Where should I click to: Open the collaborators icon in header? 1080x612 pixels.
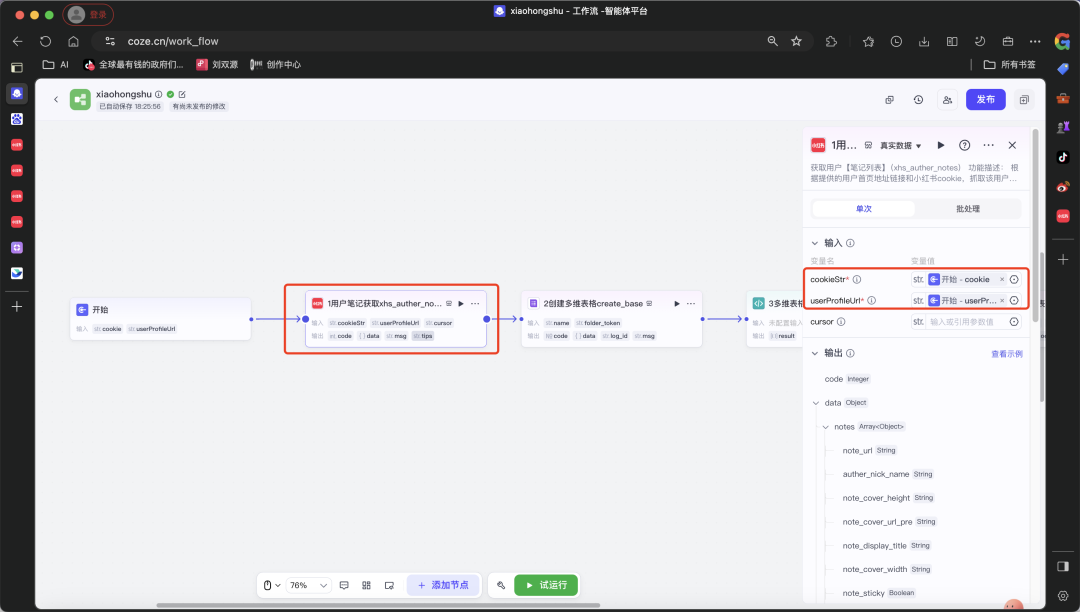(947, 100)
